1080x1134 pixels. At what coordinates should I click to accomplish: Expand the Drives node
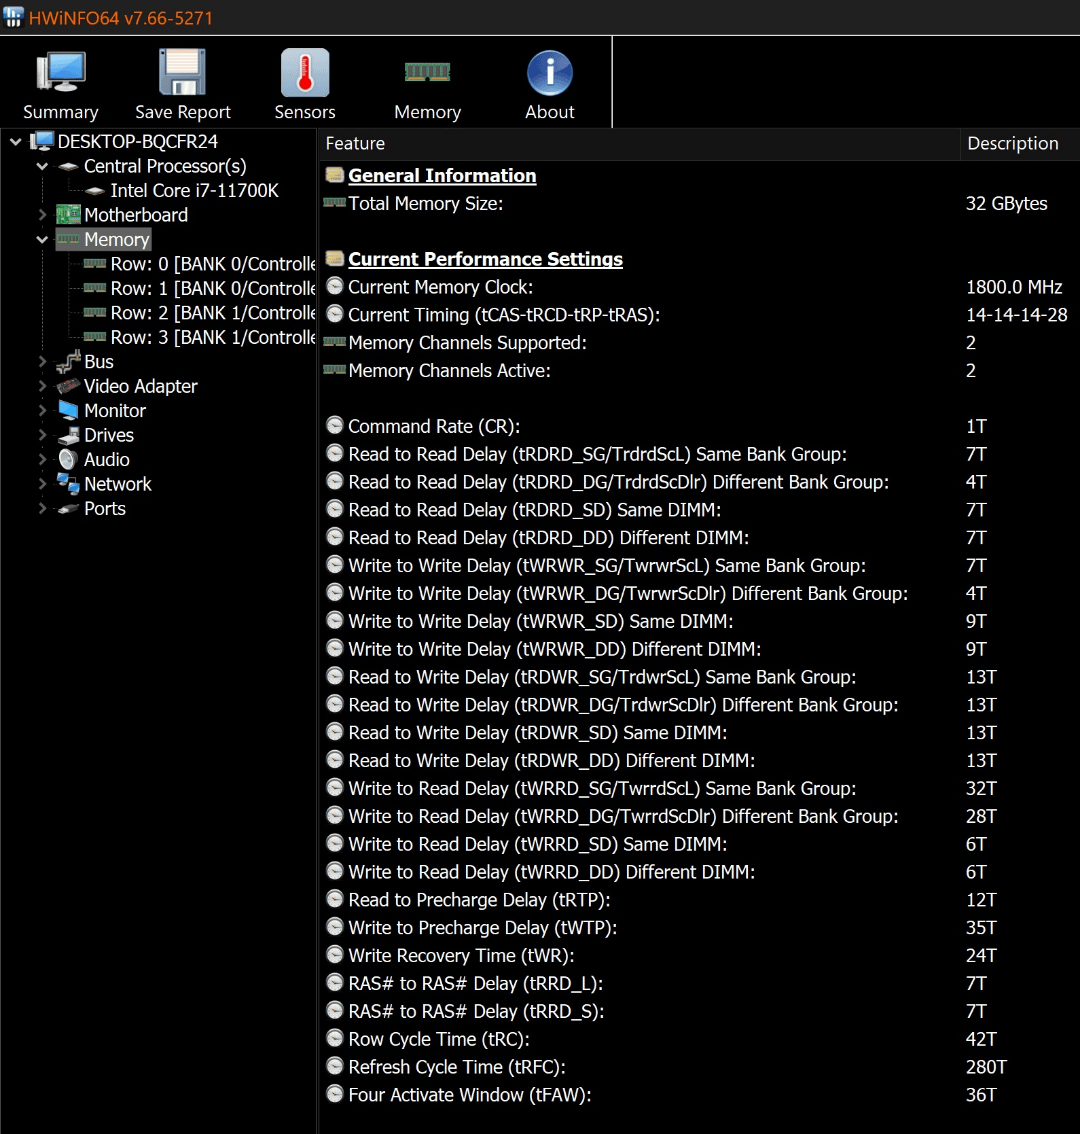click(42, 435)
